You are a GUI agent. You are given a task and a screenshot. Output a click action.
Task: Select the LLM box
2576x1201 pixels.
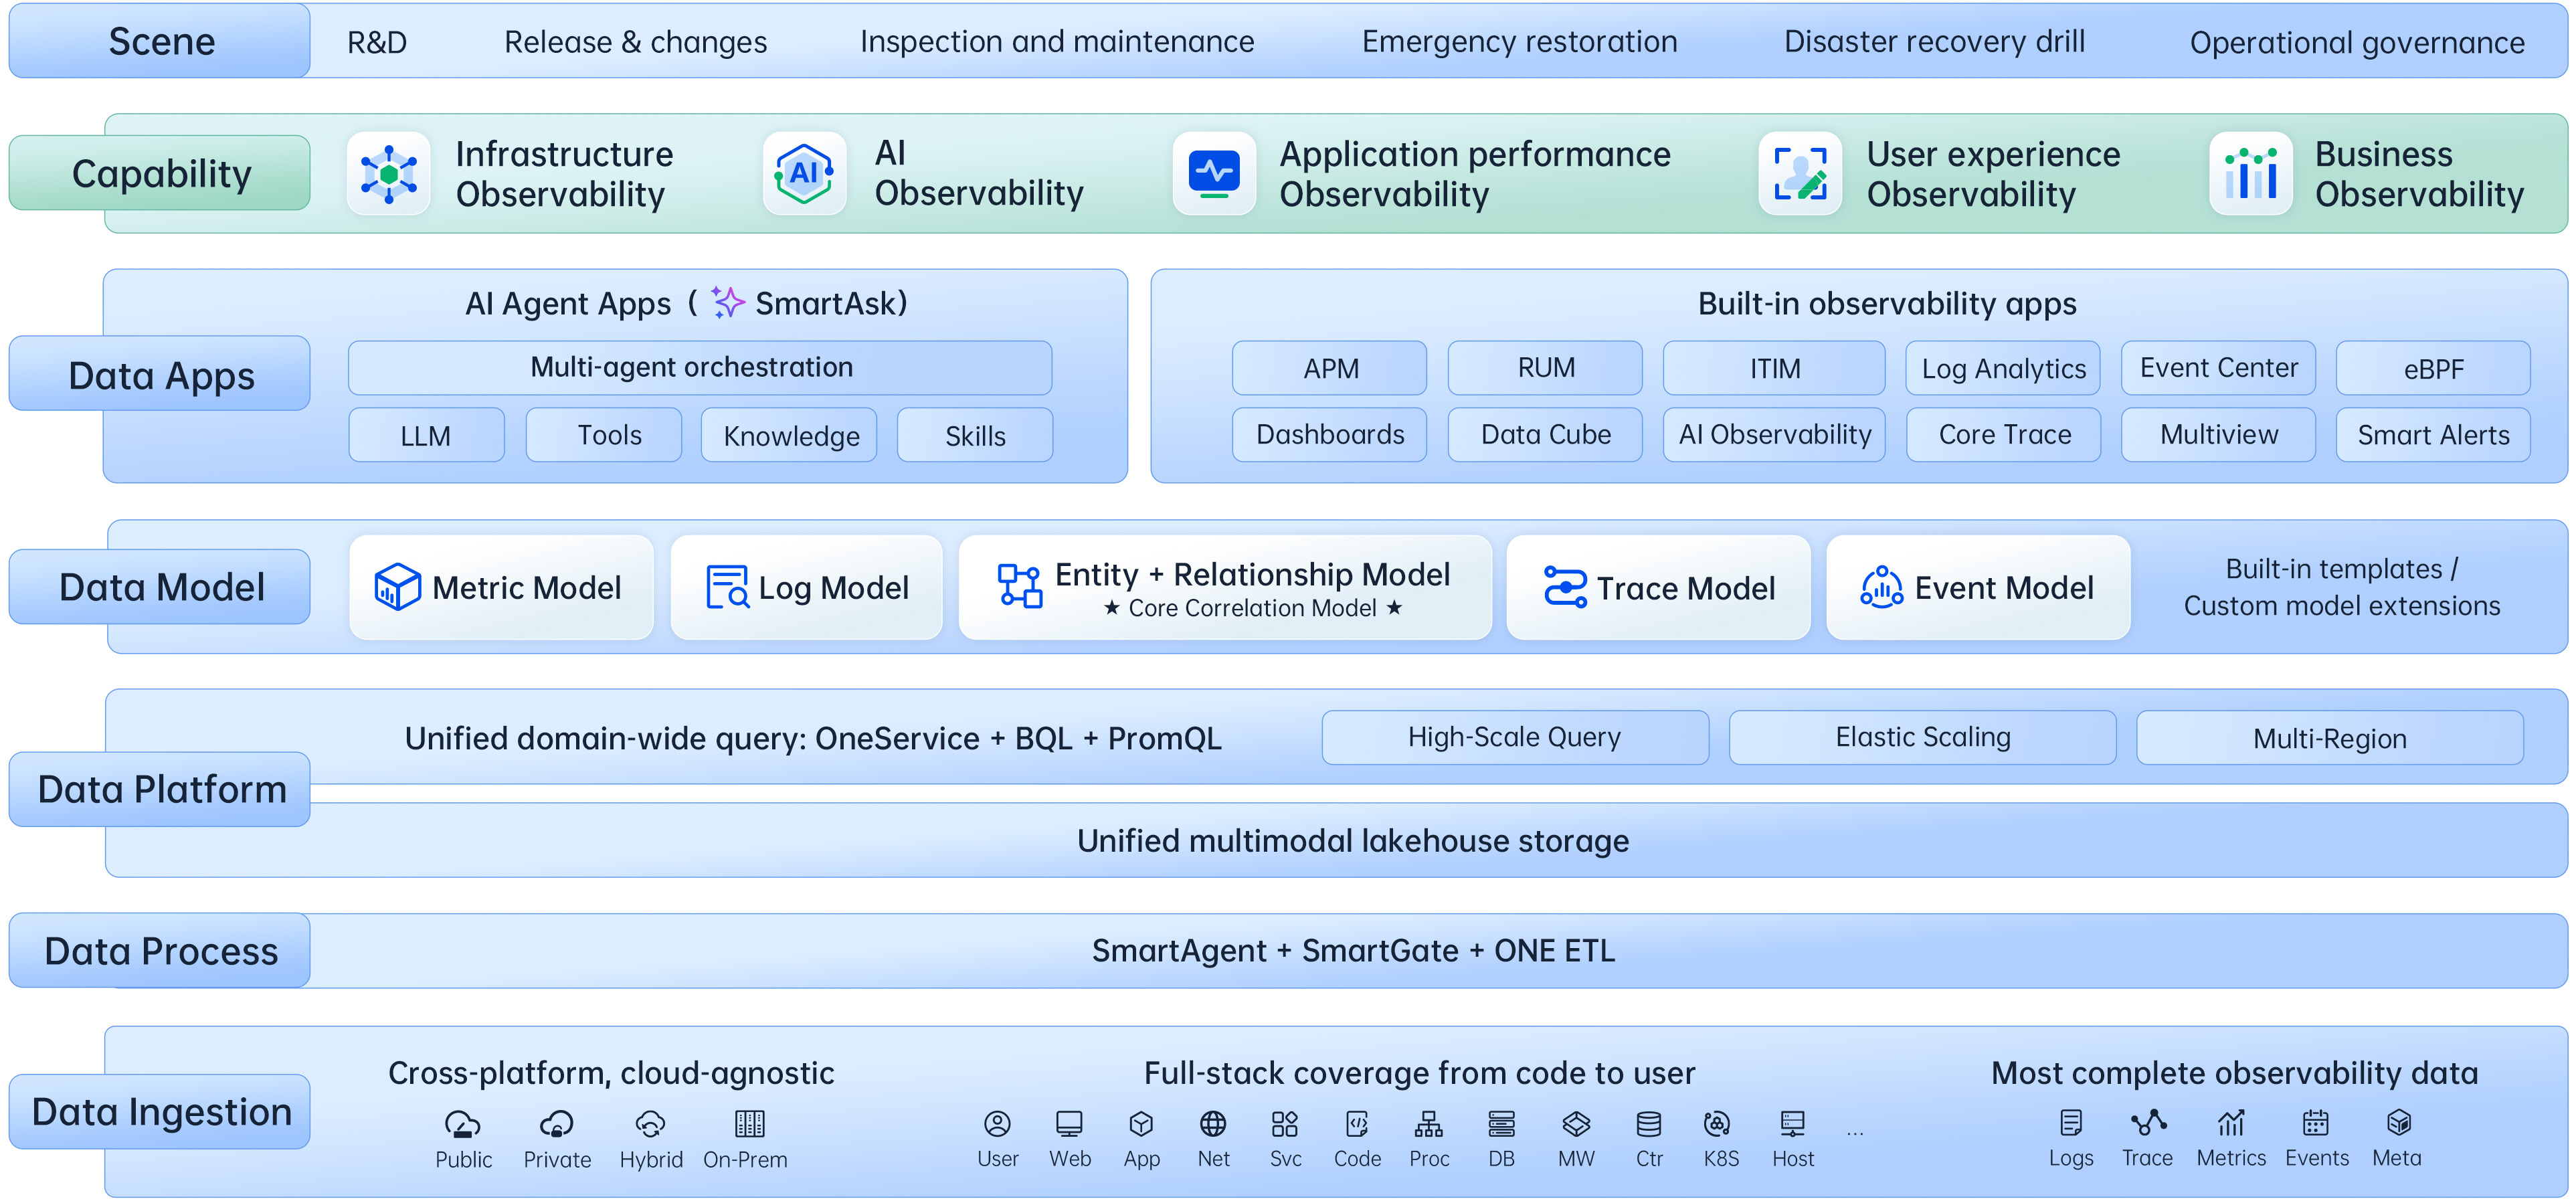coord(426,435)
